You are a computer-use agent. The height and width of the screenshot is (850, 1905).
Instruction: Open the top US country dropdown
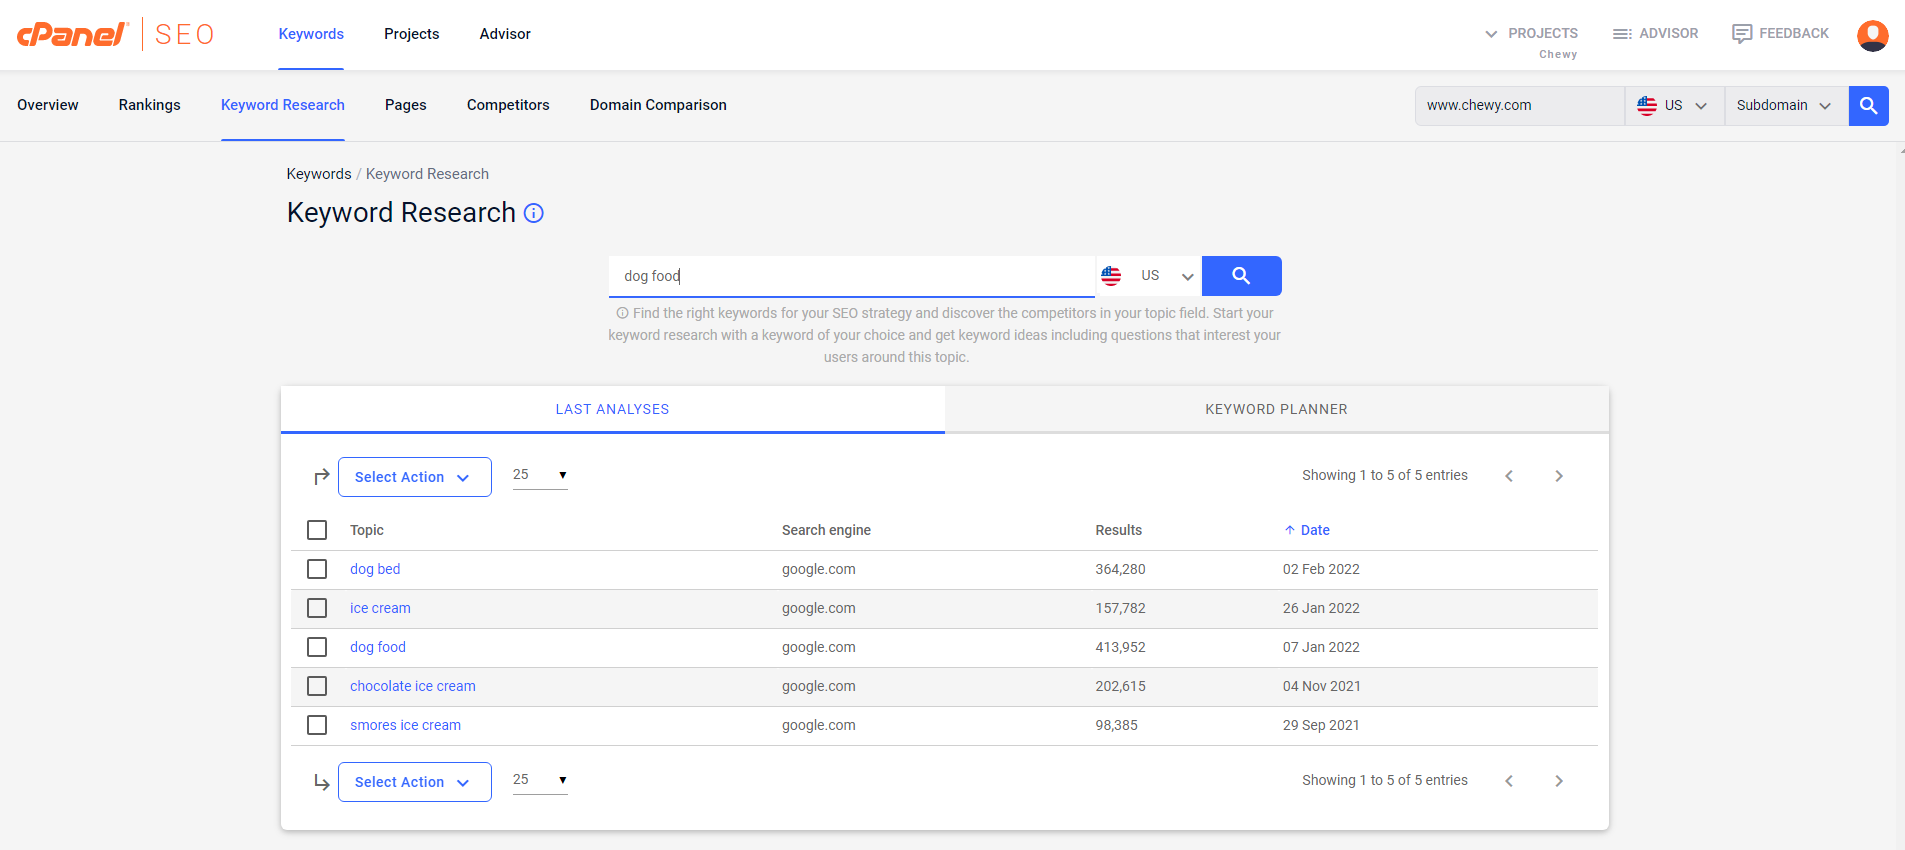coord(1674,105)
